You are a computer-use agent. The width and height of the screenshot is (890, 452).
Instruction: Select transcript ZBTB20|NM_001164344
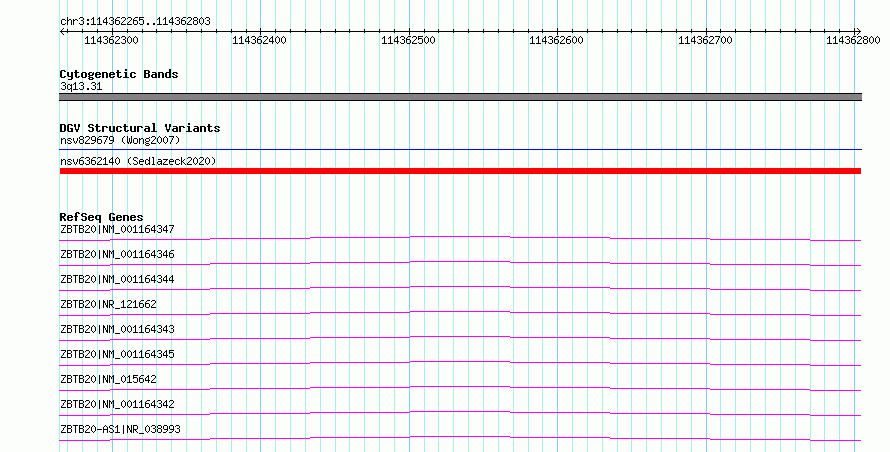[x=117, y=279]
